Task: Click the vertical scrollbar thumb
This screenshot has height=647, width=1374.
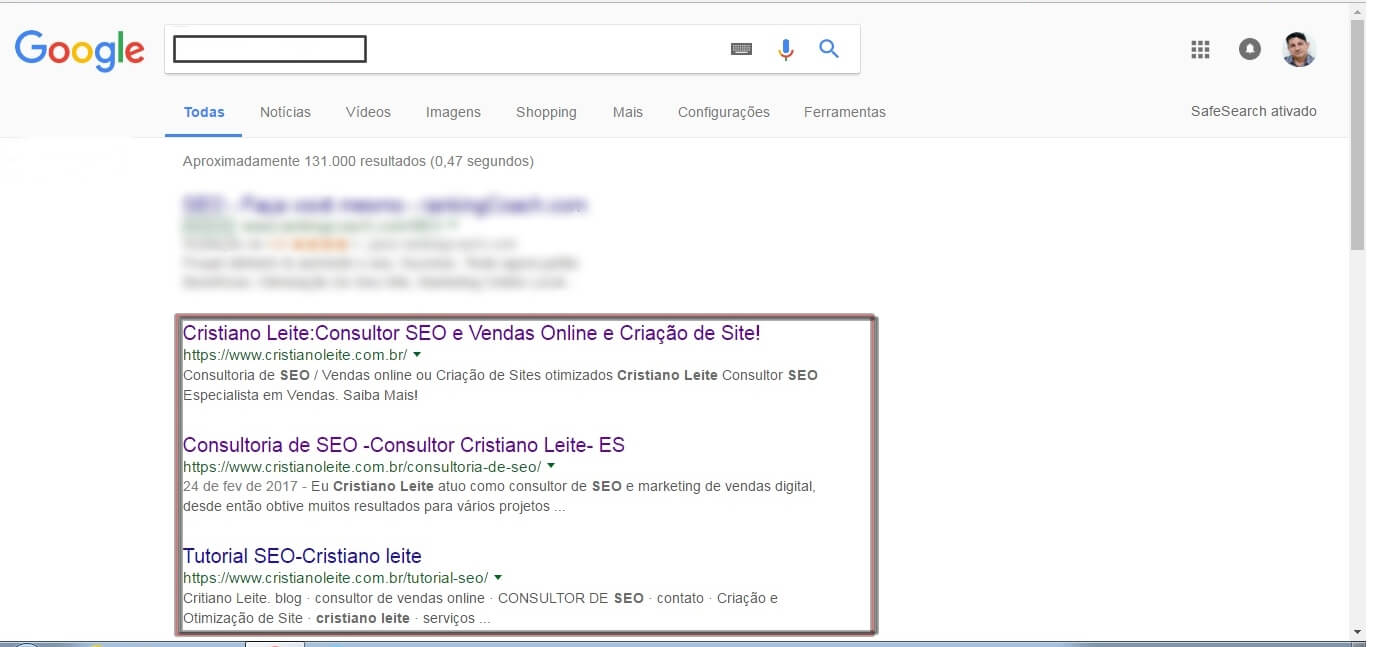Action: click(1357, 134)
